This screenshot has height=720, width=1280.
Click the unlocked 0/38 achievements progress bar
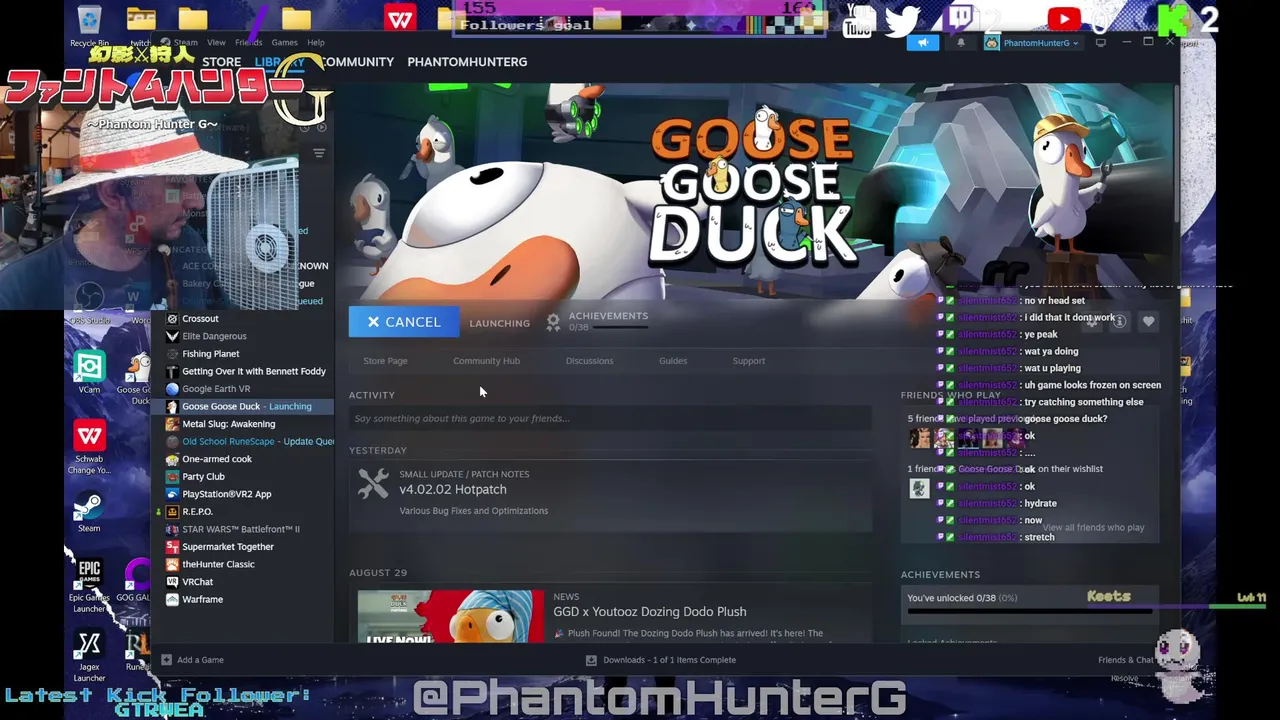(x=1030, y=609)
